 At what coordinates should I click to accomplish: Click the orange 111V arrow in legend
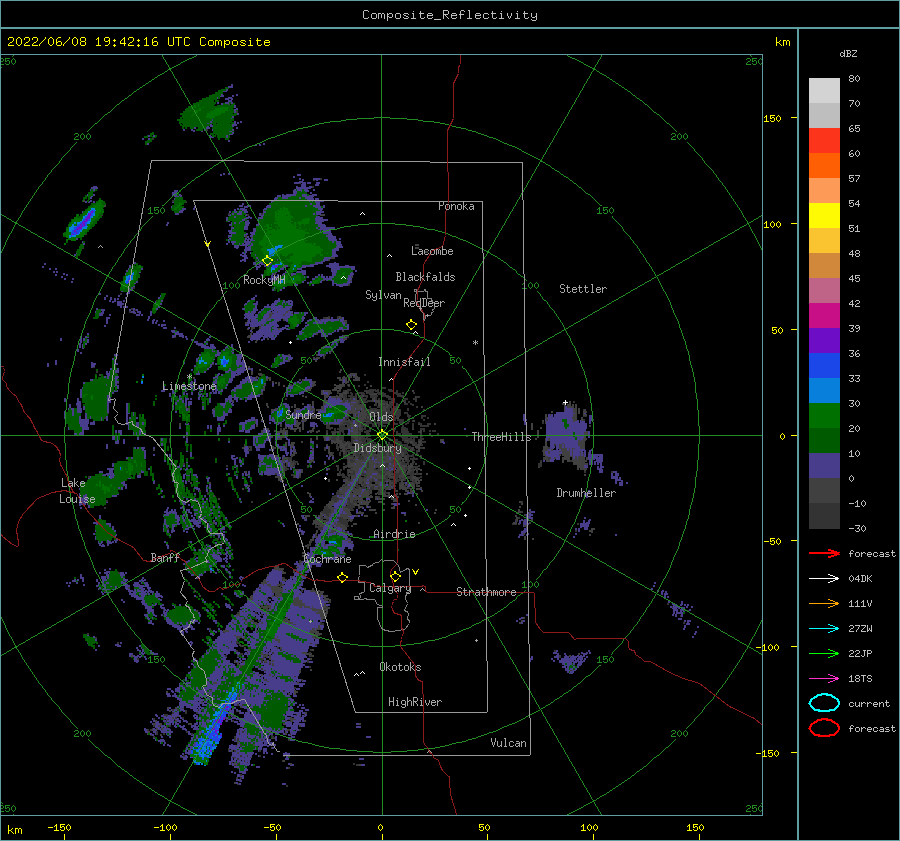tap(824, 603)
